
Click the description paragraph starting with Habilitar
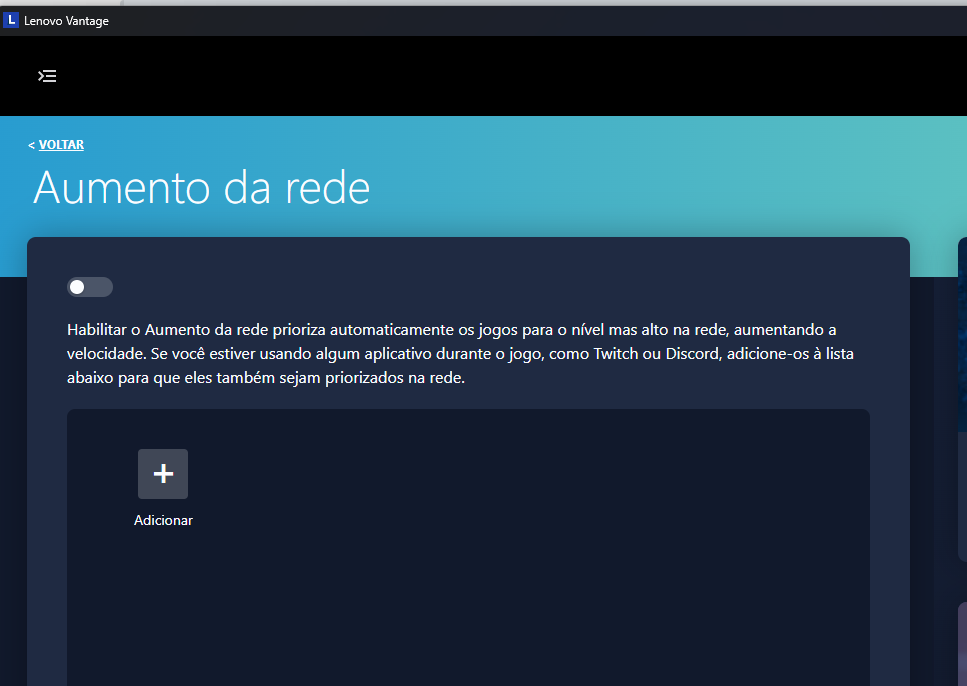click(x=460, y=353)
